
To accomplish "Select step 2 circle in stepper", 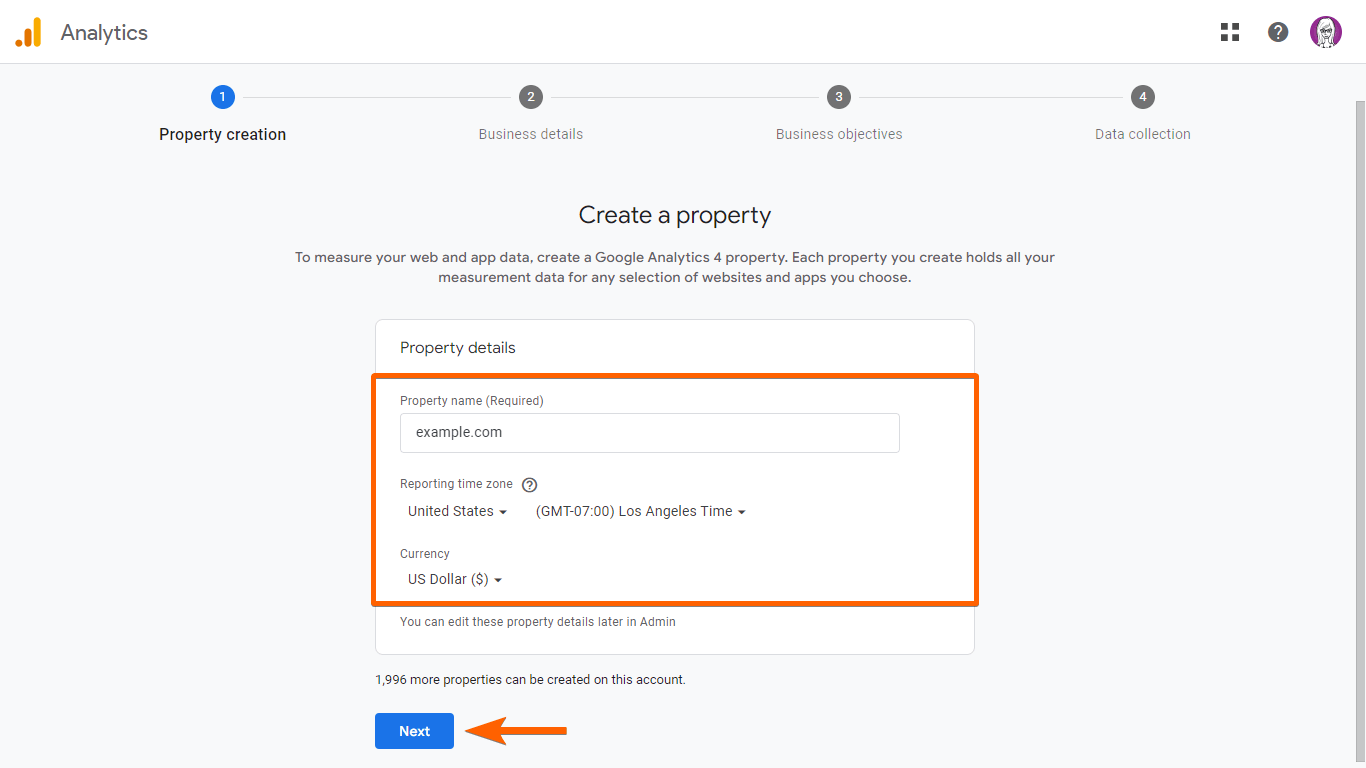I will tap(531, 97).
